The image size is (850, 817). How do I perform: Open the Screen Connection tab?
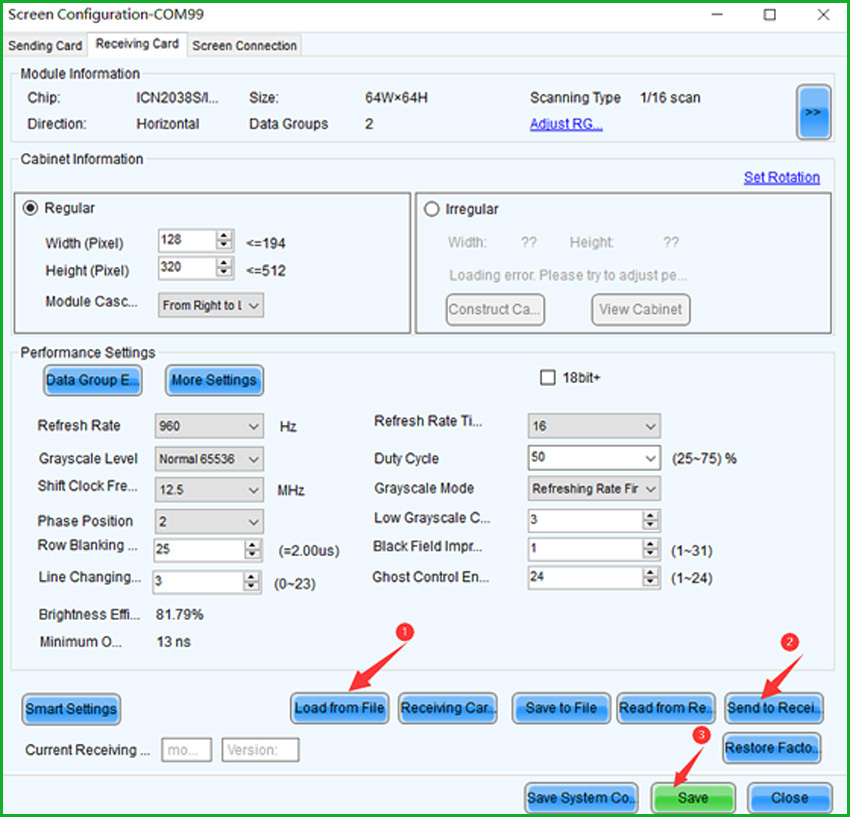[244, 45]
